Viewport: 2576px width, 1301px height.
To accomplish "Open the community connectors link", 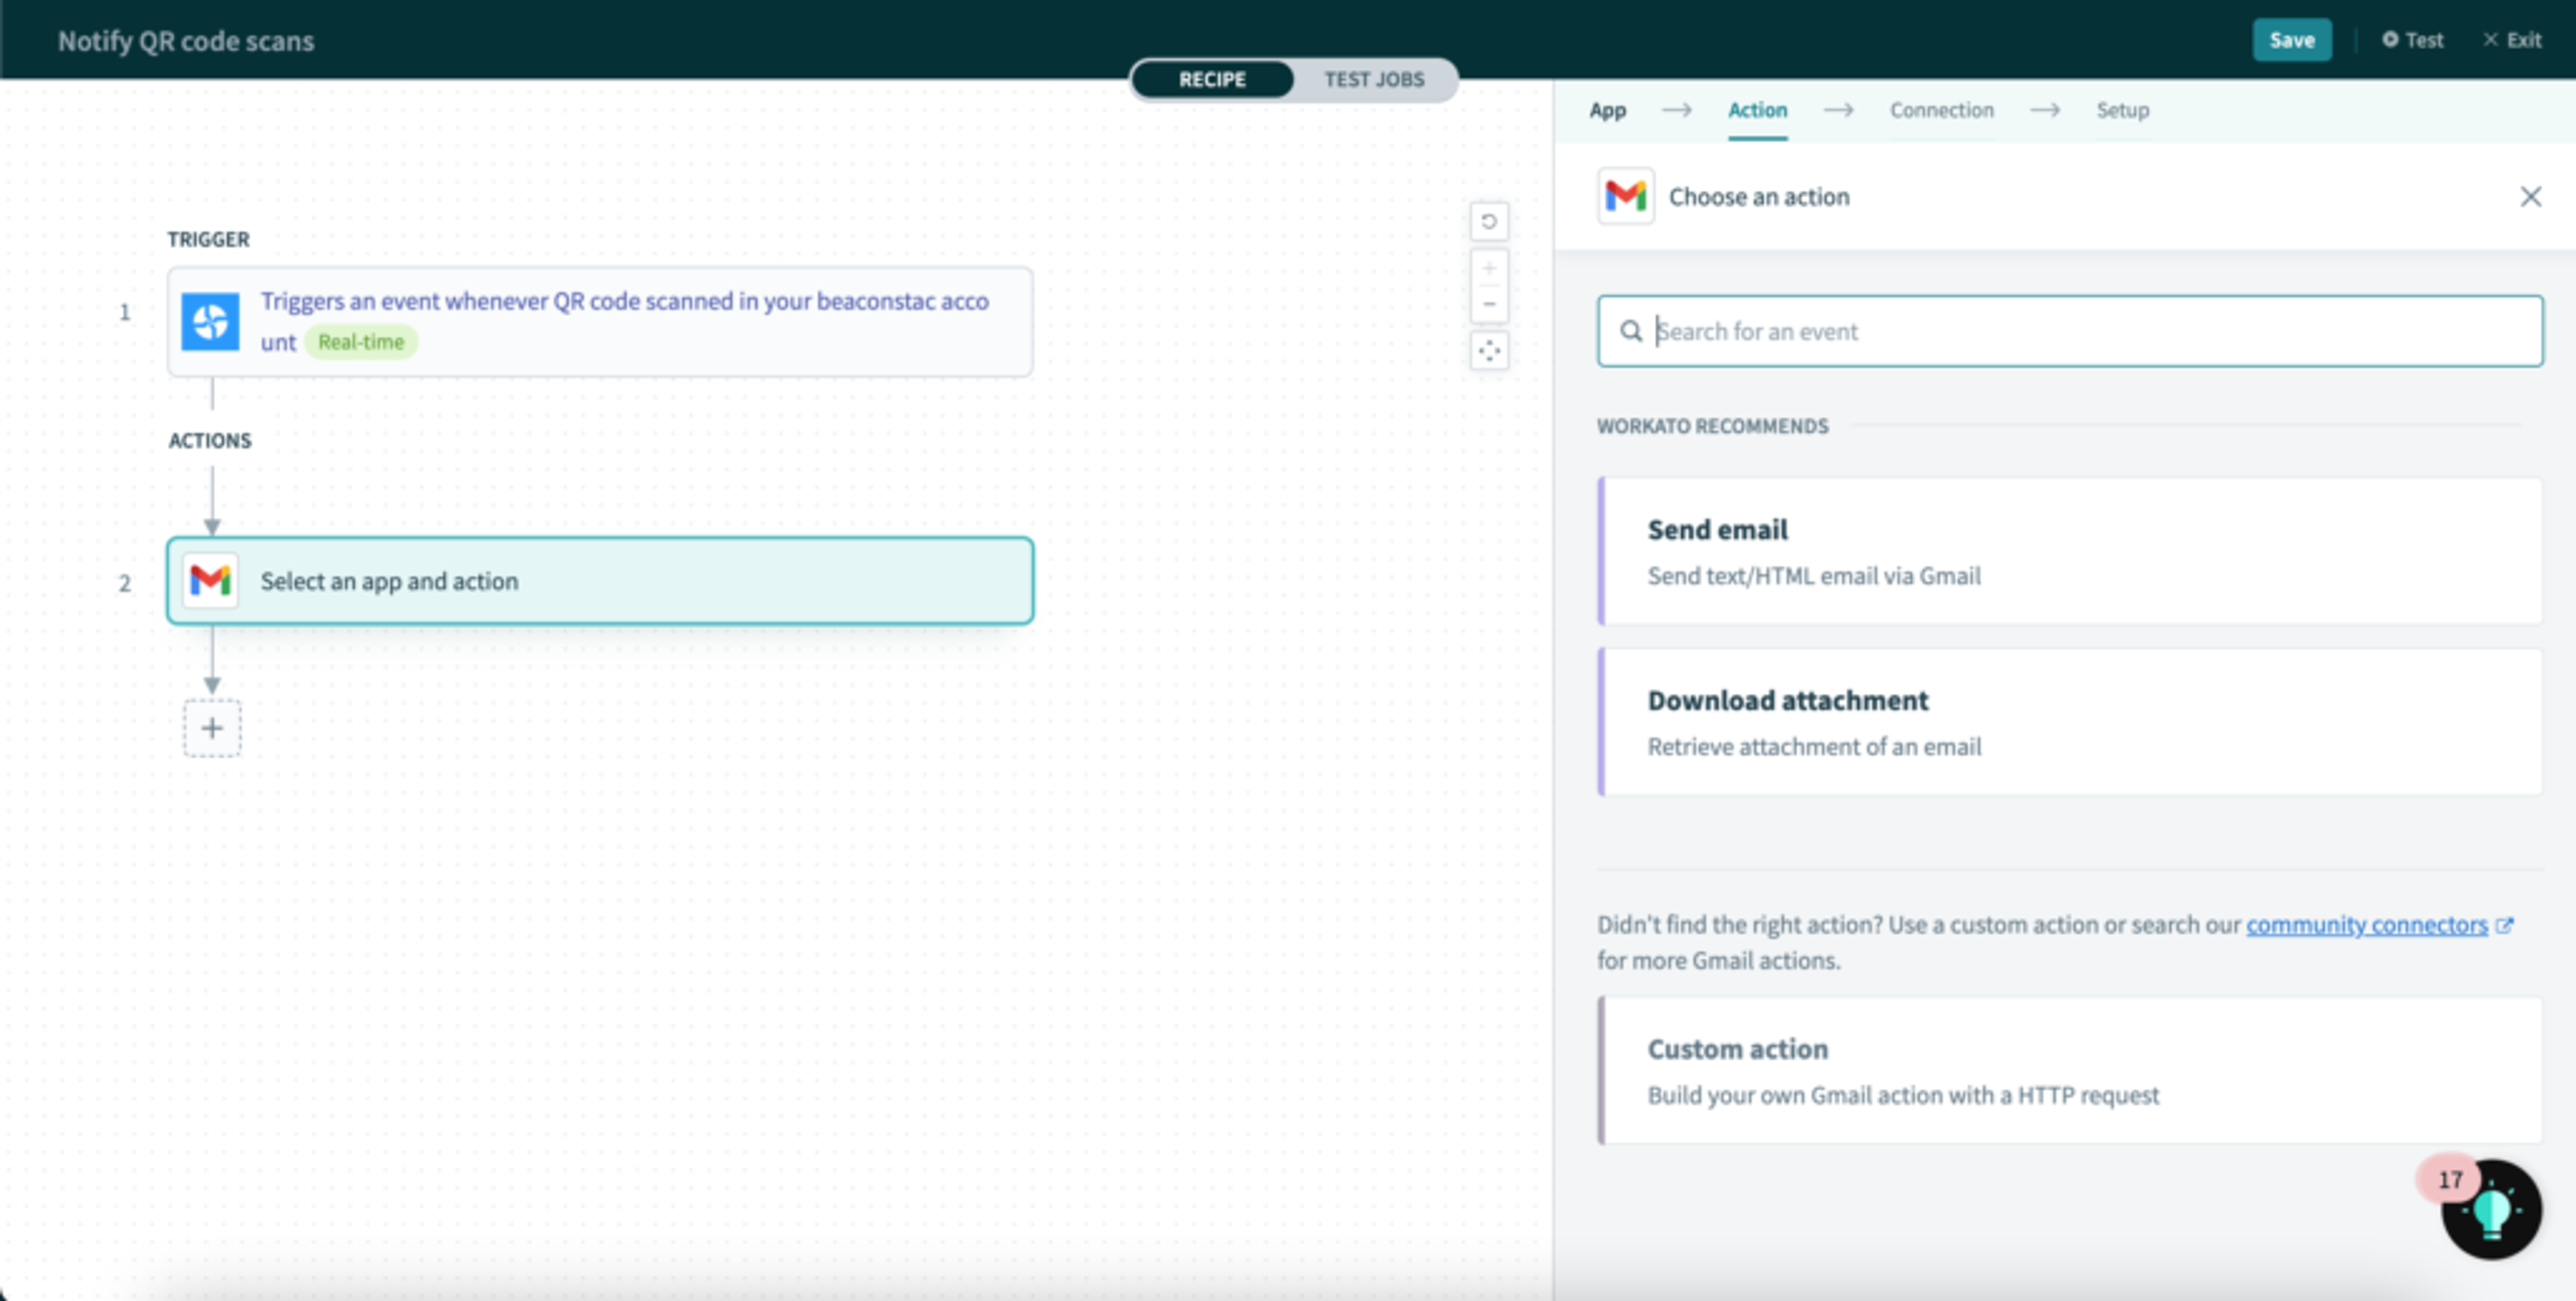I will (2366, 924).
